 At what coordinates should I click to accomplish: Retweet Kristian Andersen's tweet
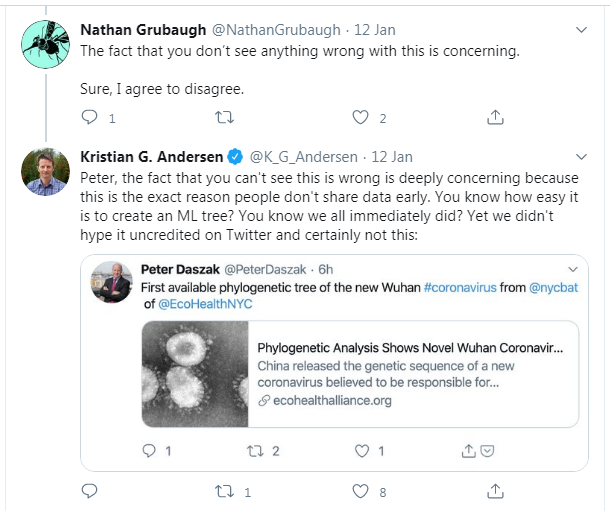[225, 491]
